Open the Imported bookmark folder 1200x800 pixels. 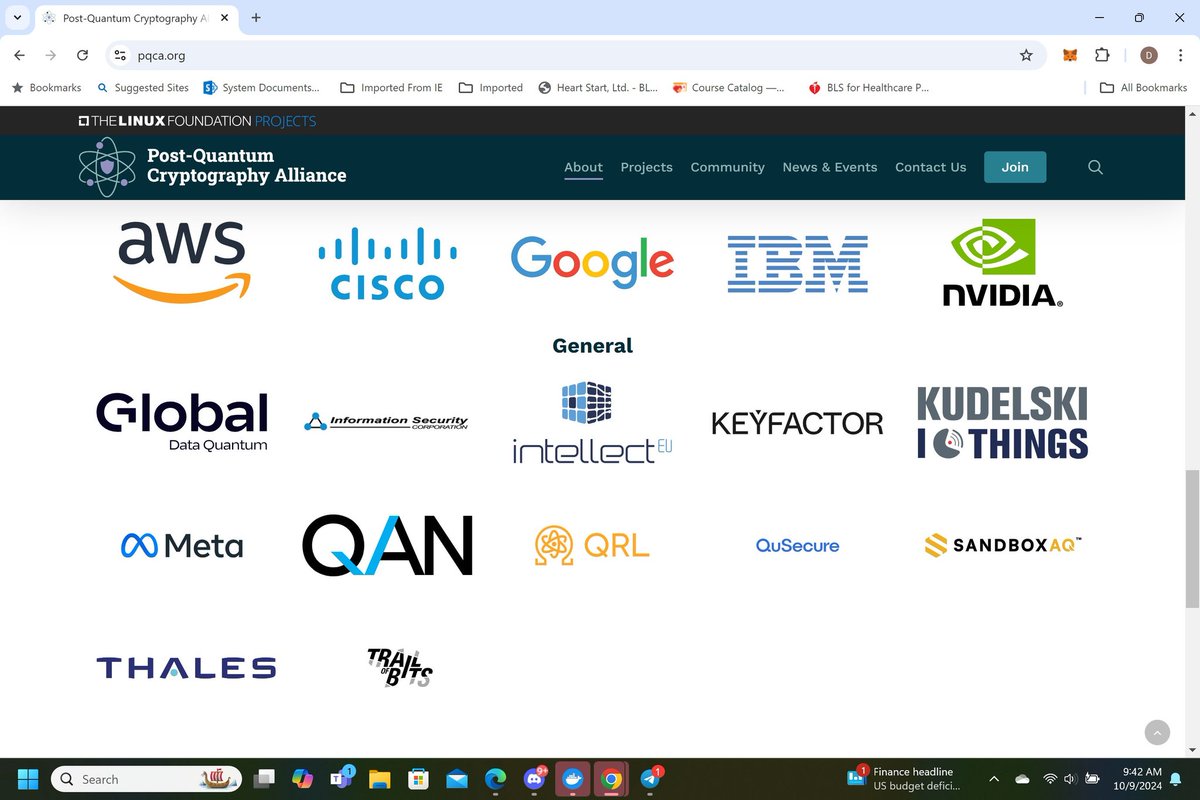pyautogui.click(x=490, y=88)
